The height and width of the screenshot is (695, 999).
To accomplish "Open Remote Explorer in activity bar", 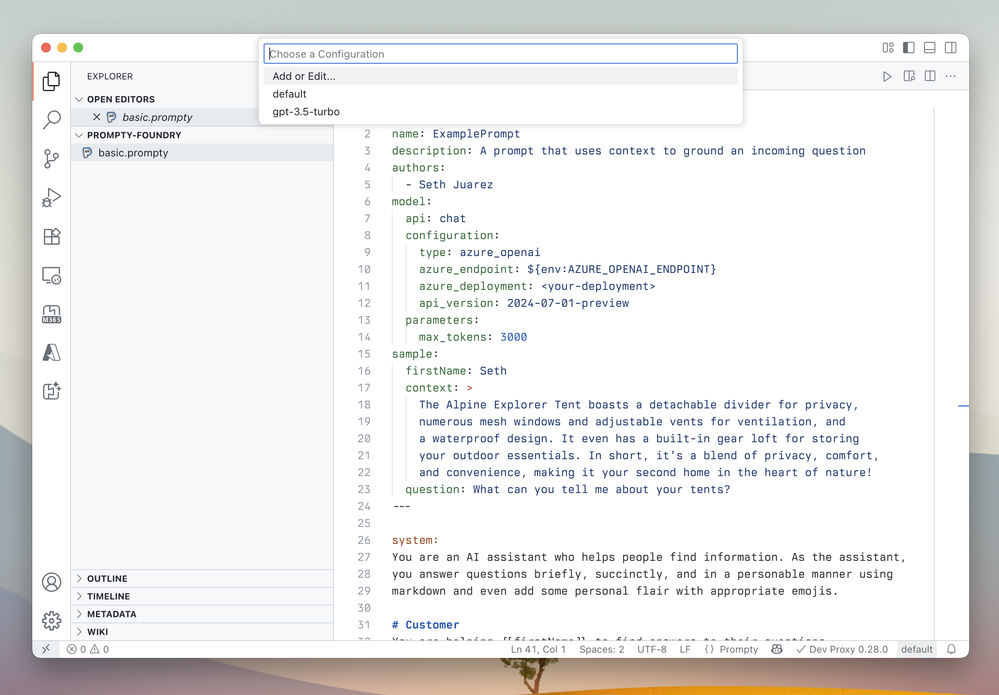I will (52, 275).
